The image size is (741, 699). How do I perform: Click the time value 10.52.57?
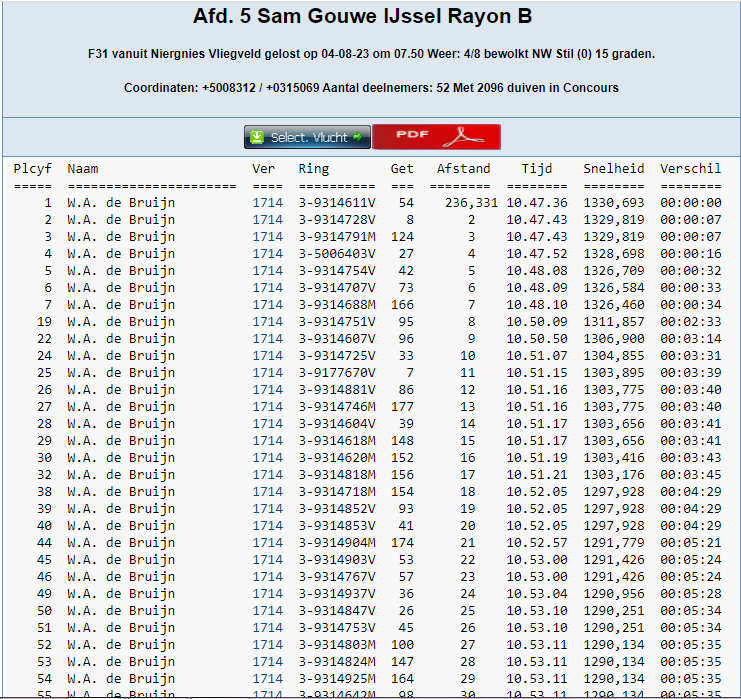537,543
